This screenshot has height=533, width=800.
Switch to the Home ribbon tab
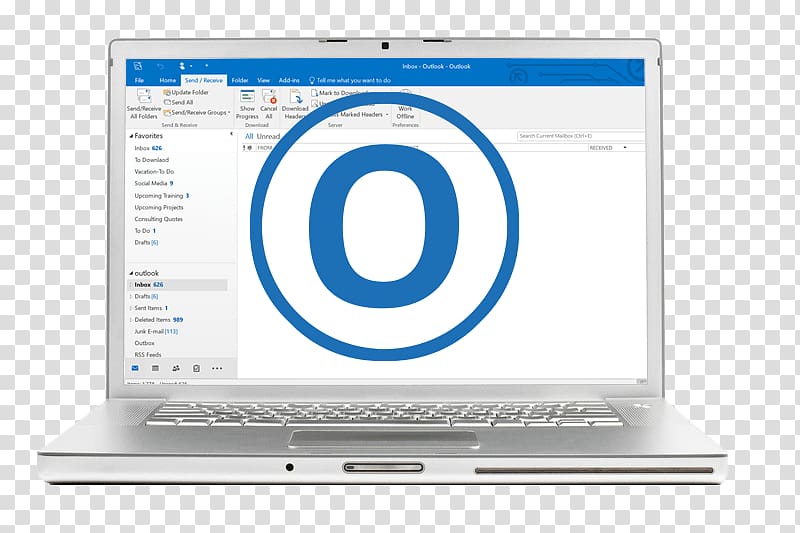coord(167,80)
